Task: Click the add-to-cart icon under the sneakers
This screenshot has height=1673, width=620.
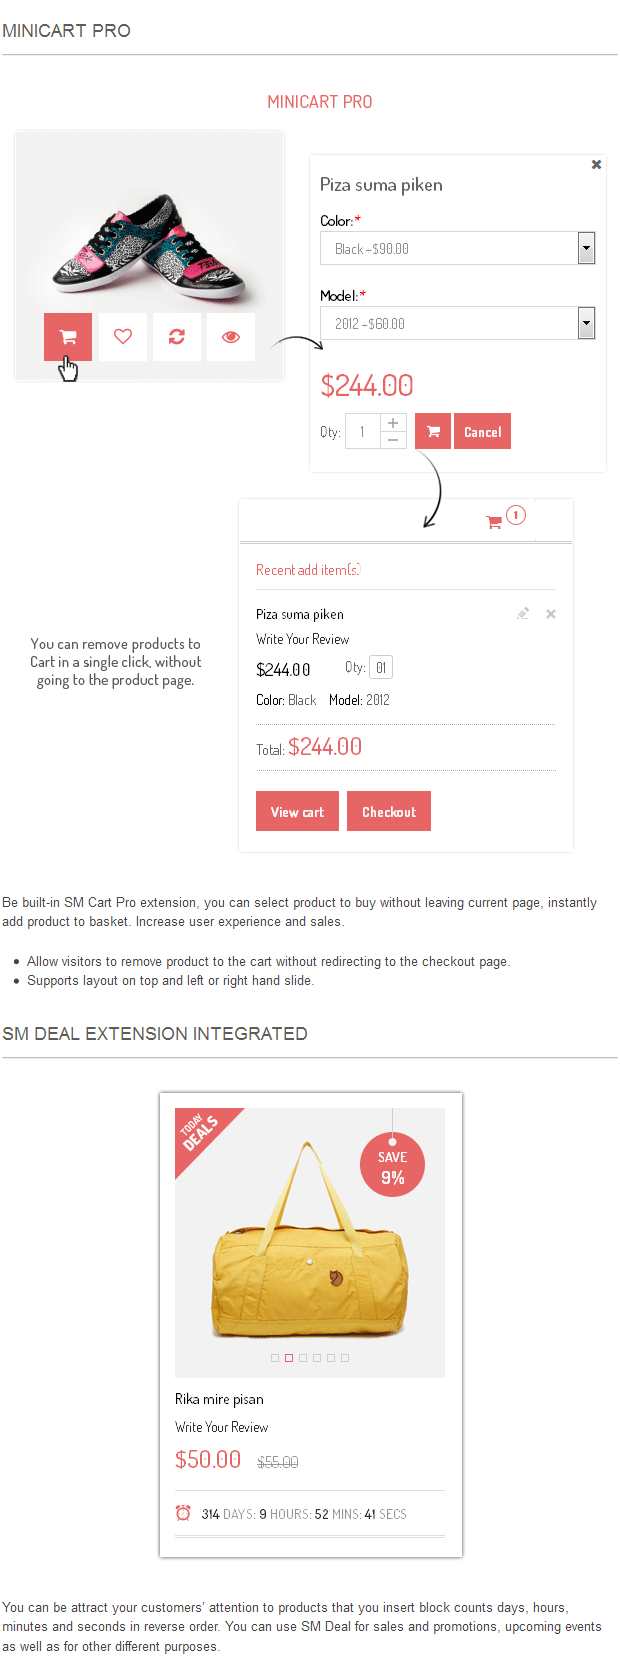Action: (68, 337)
